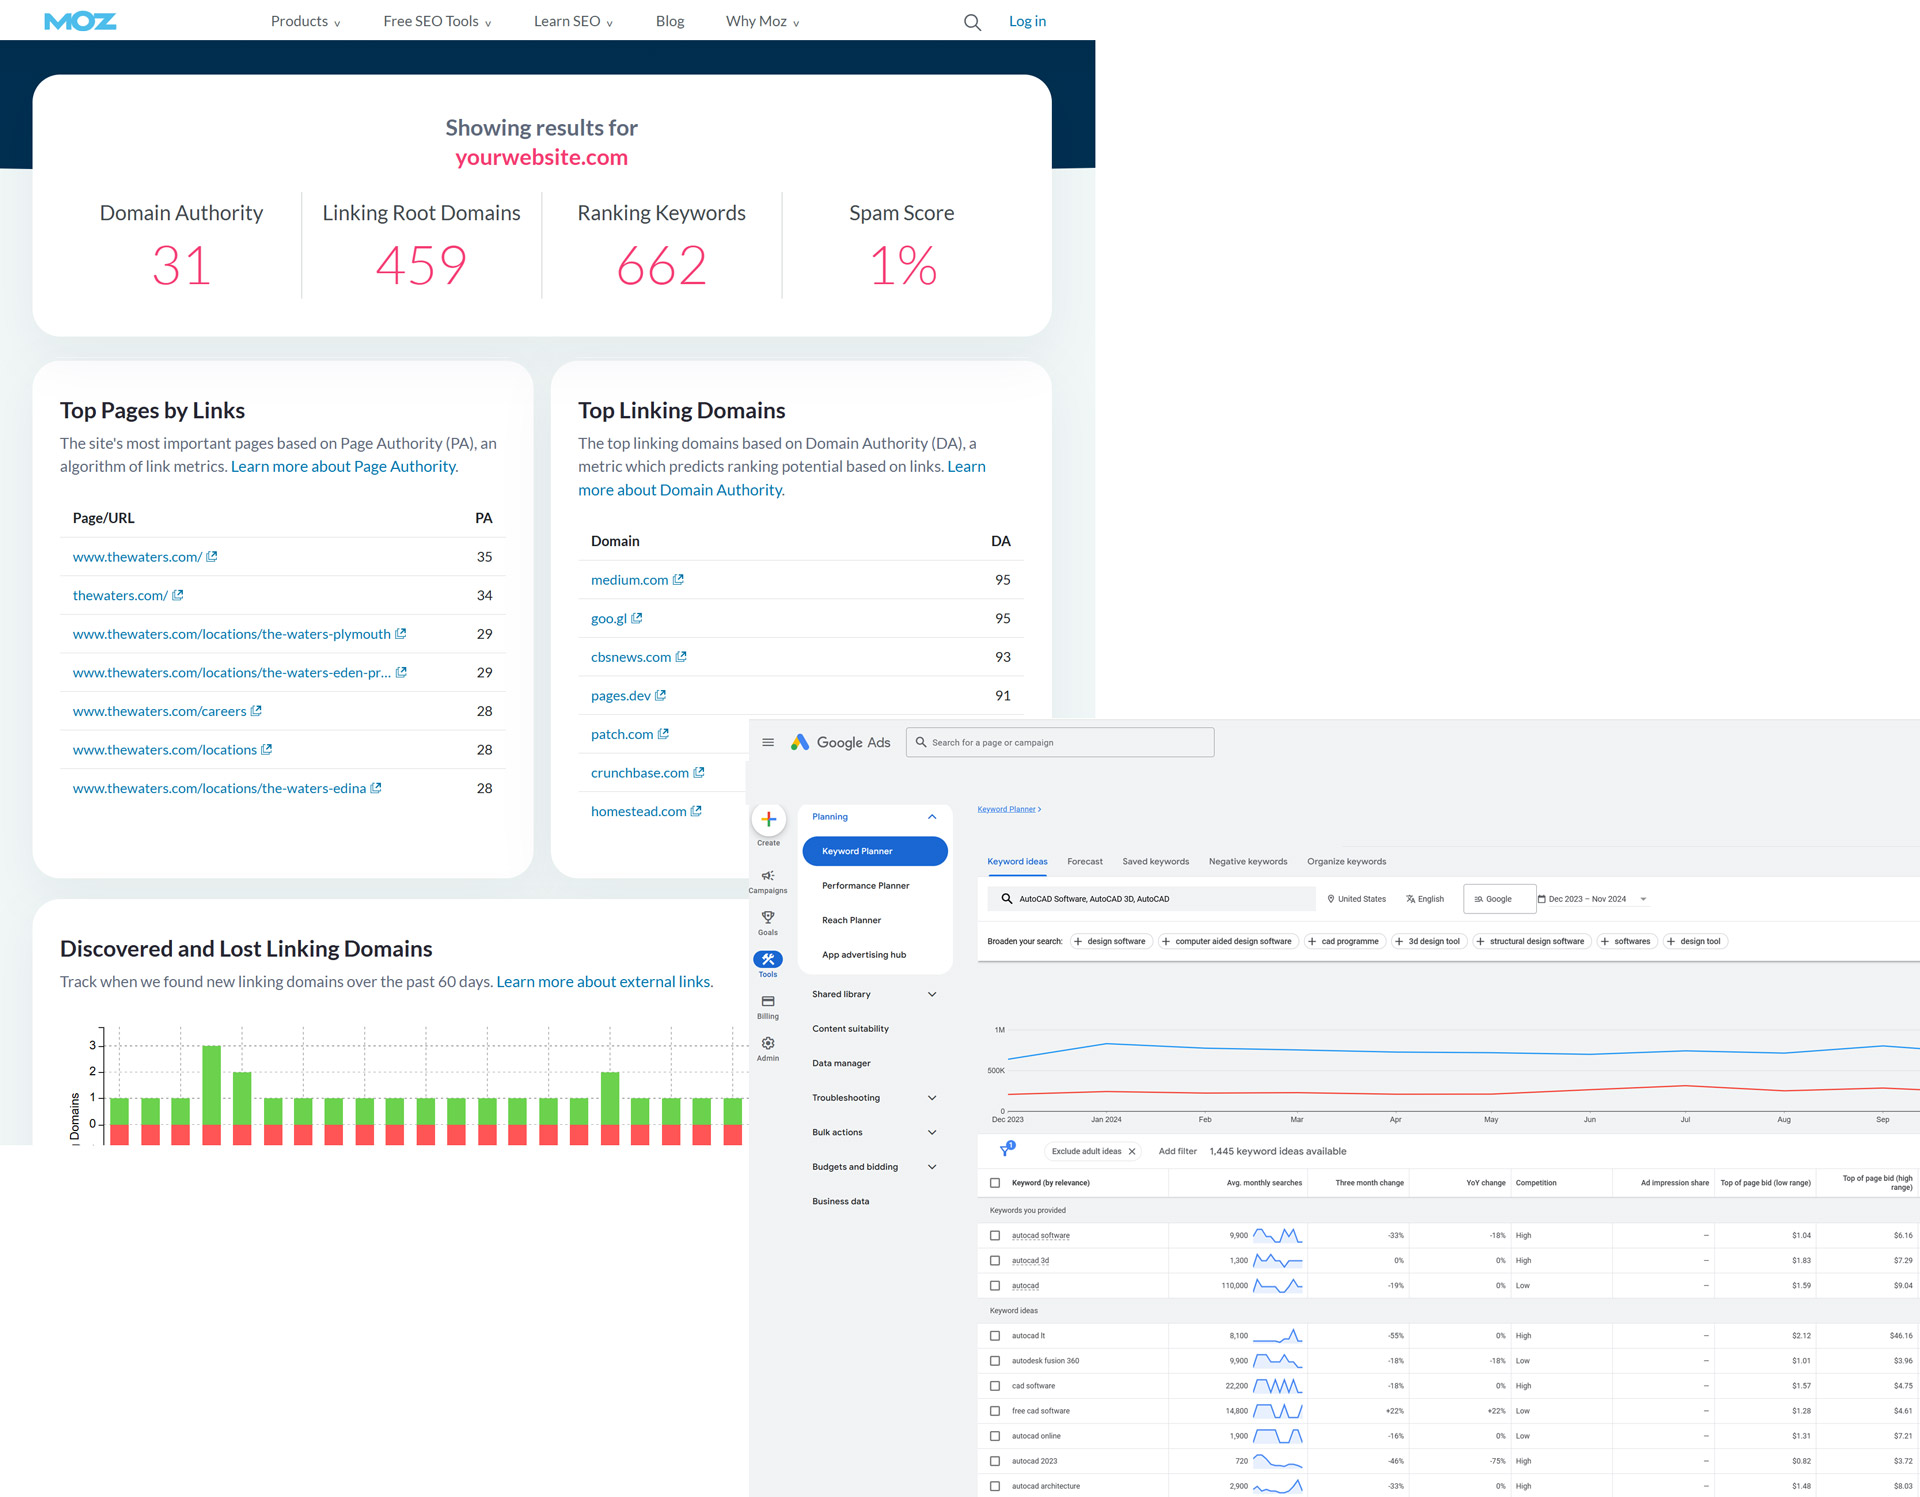Click the Google Ads page or campaign search field

[x=1060, y=742]
